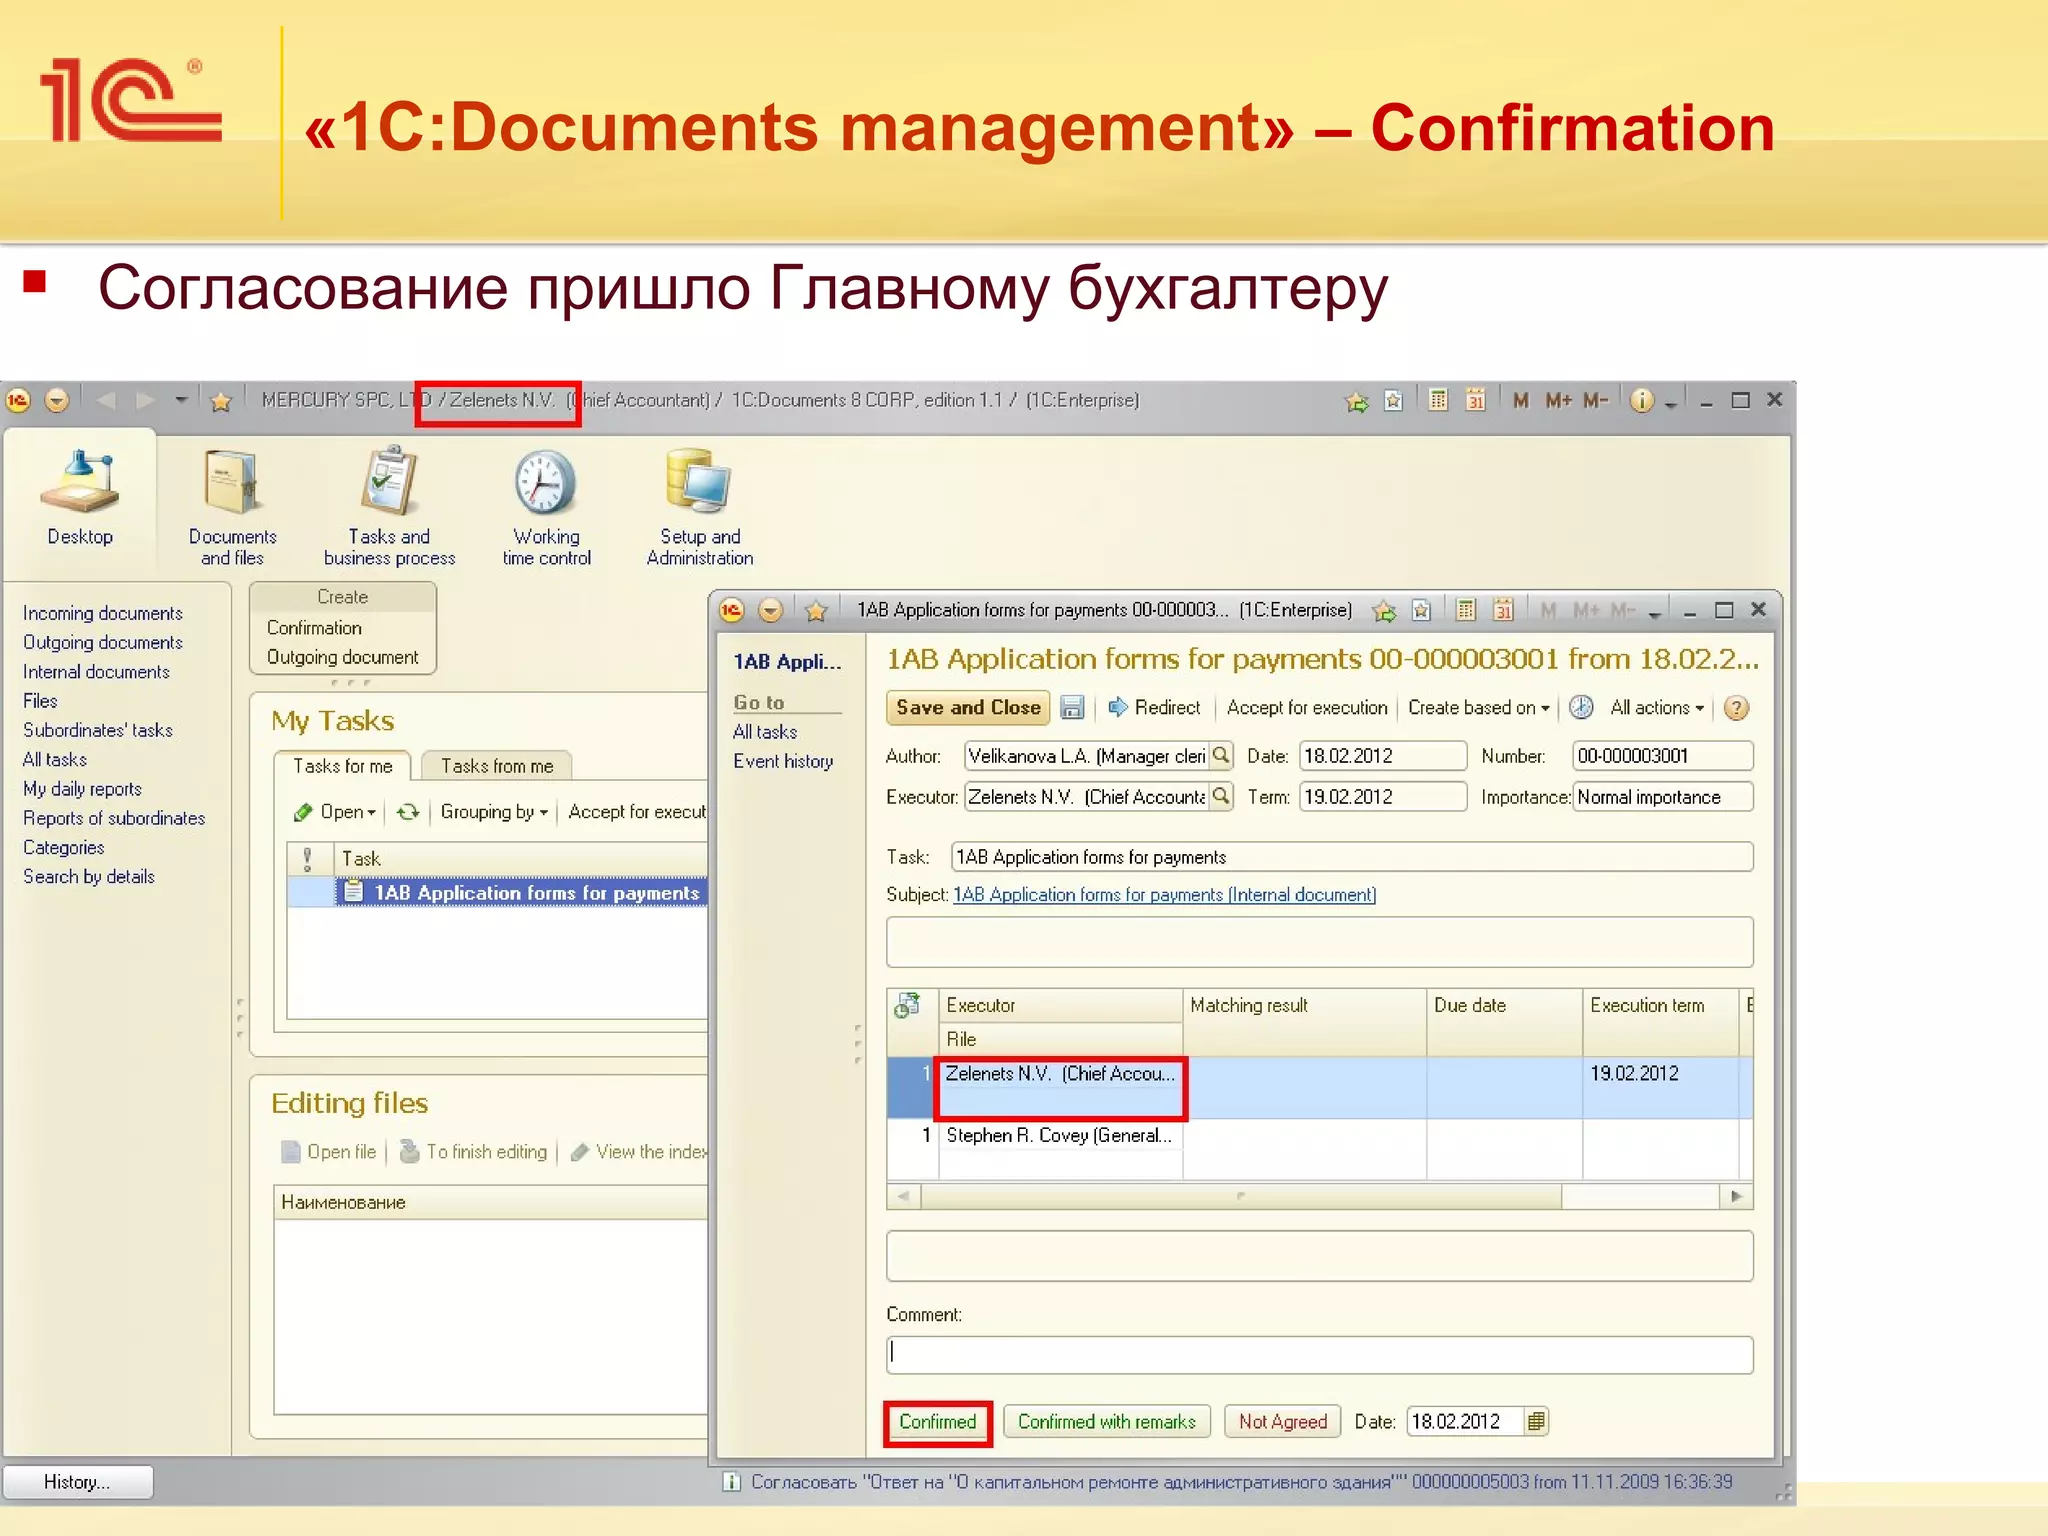Click the save diskette icon in task form
The height and width of the screenshot is (1536, 2048).
coord(1072,708)
